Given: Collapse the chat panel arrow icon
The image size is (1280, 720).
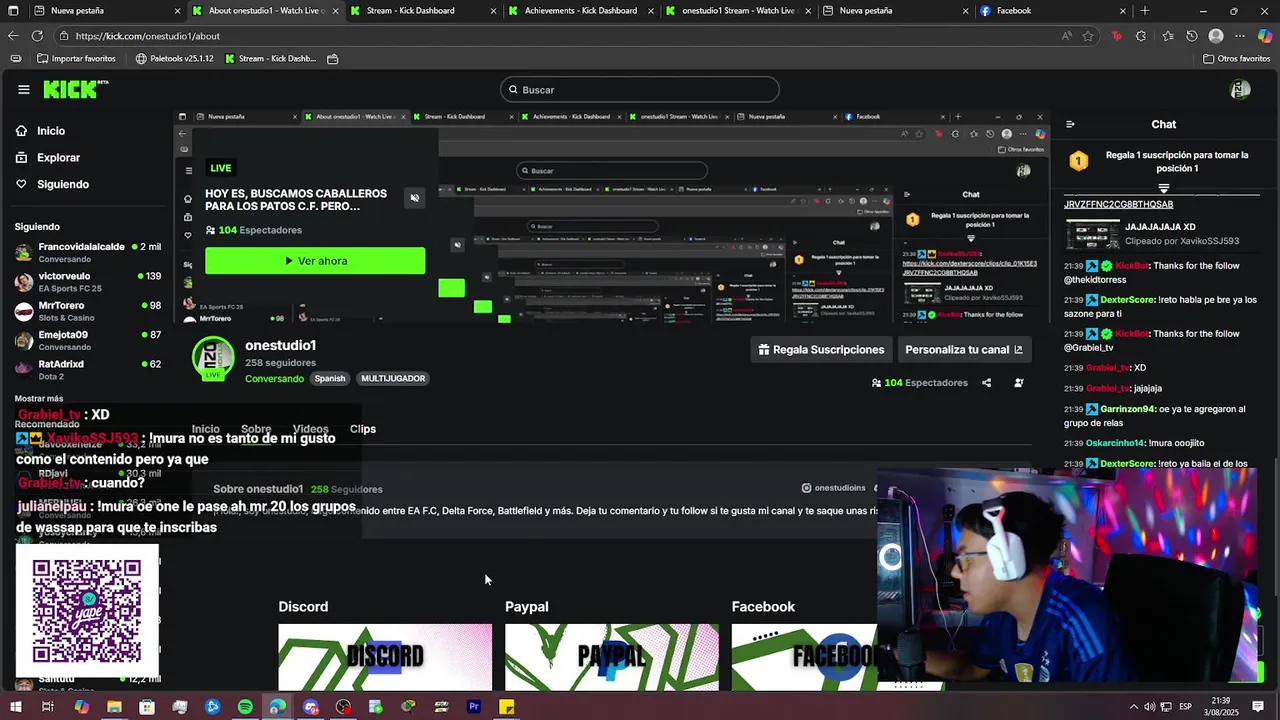Looking at the screenshot, I should click(x=1070, y=125).
